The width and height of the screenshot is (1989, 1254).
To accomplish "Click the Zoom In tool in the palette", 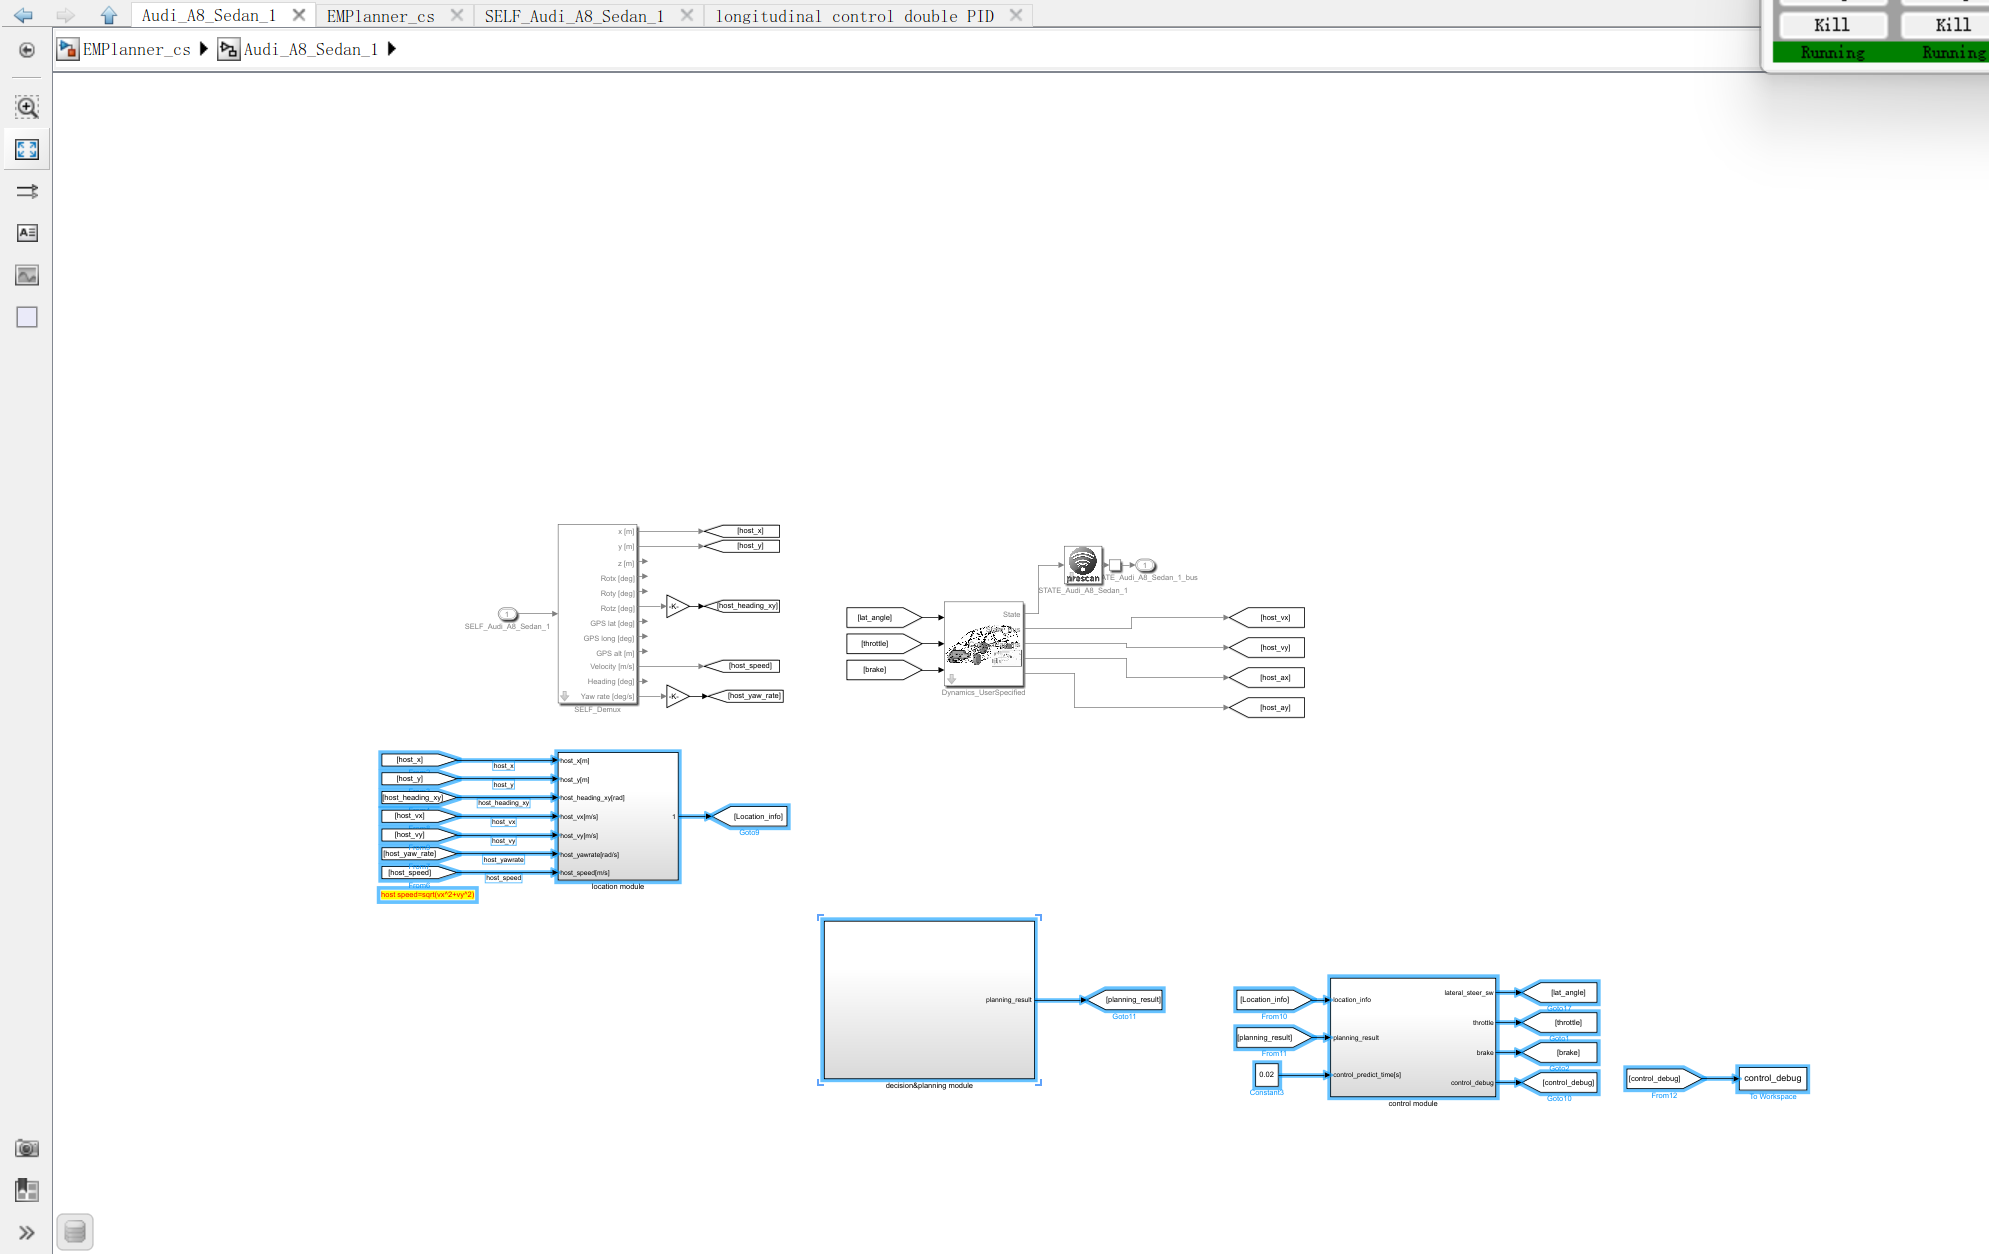I will (27, 107).
